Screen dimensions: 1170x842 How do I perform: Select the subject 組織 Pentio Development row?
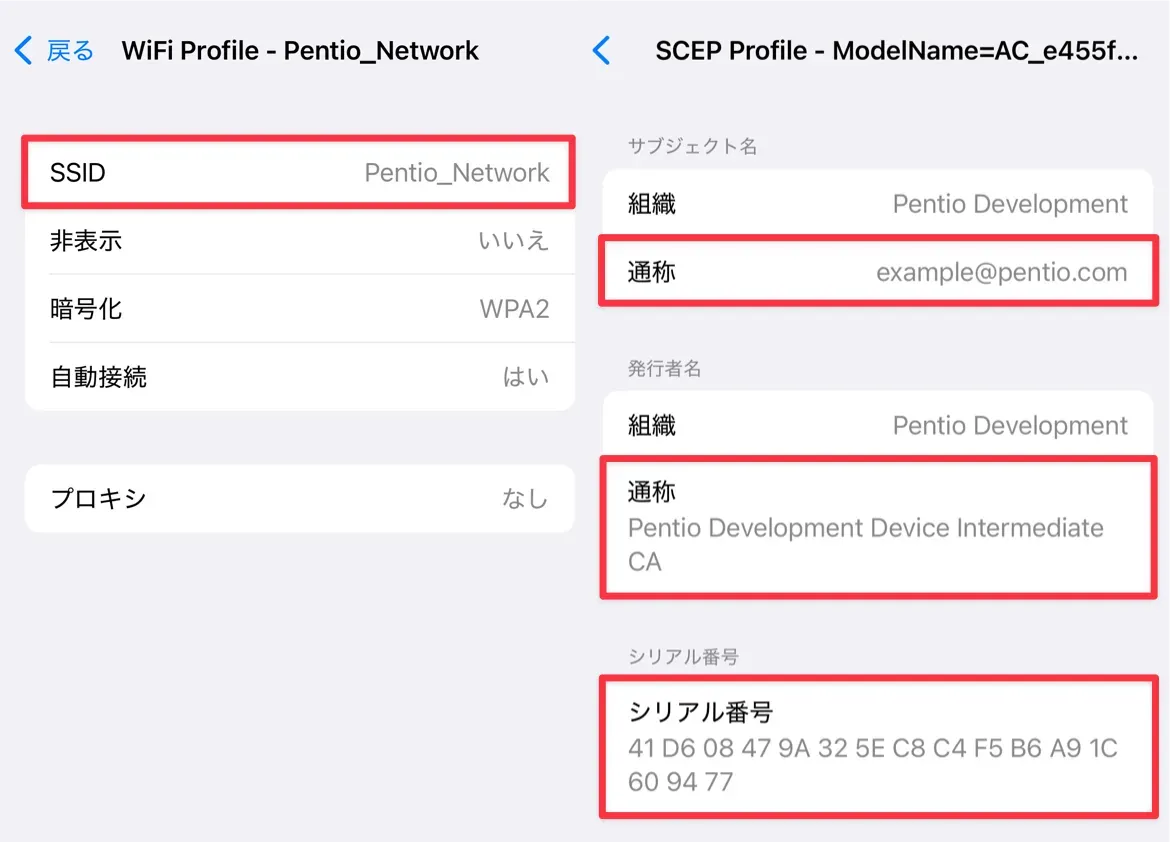pyautogui.click(x=877, y=204)
